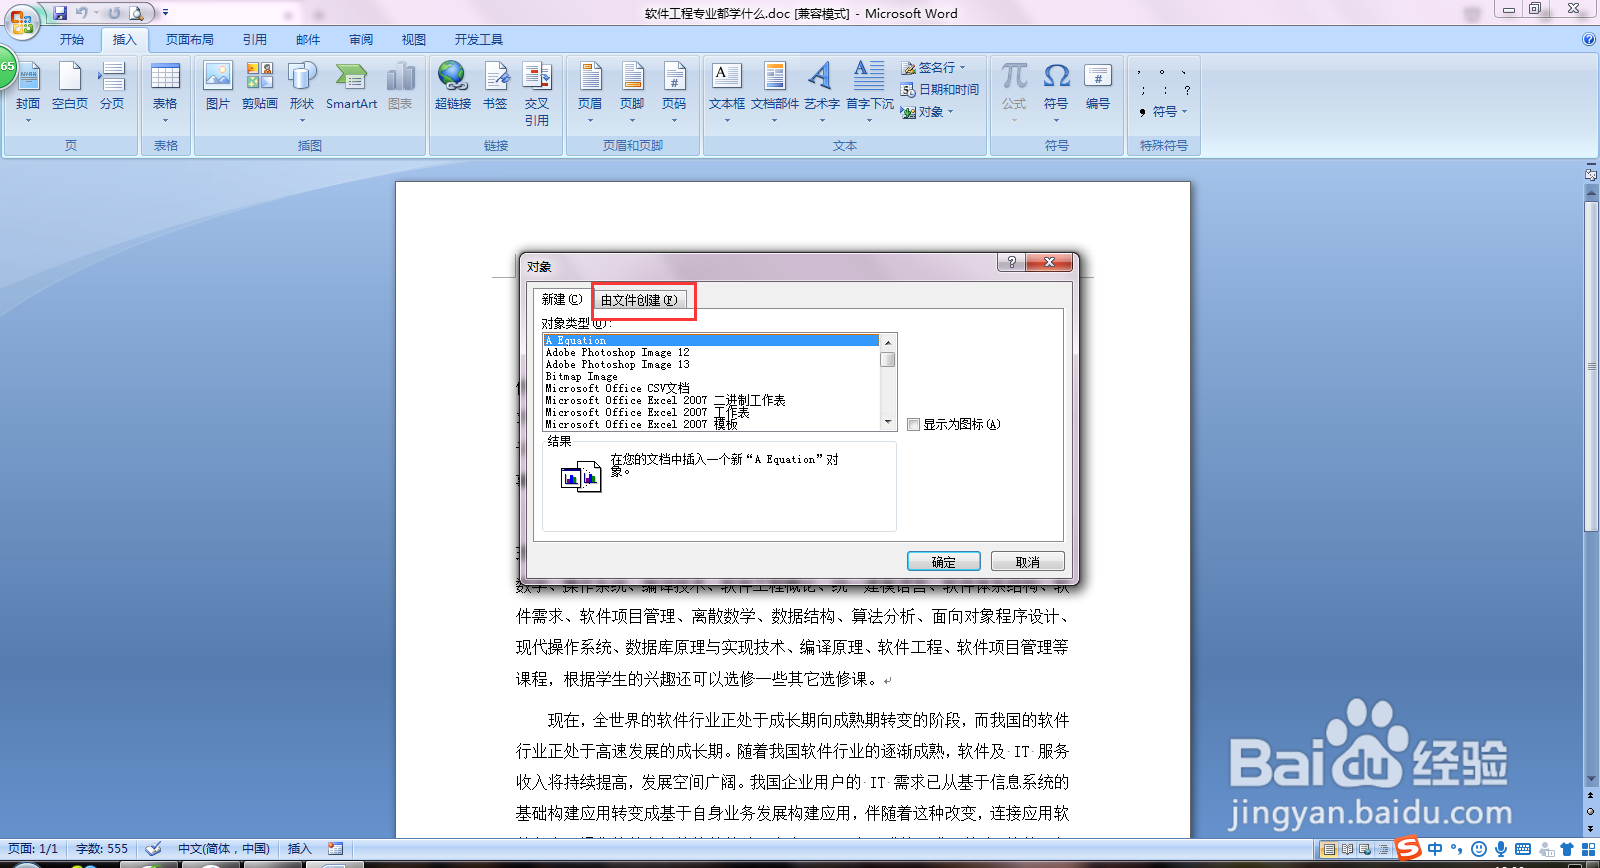Expand the header (页眉) dropdown
1600x868 pixels.
[590, 120]
